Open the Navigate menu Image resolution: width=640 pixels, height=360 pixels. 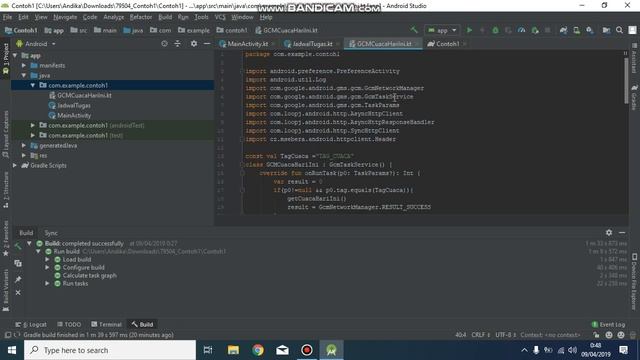tap(65, 17)
